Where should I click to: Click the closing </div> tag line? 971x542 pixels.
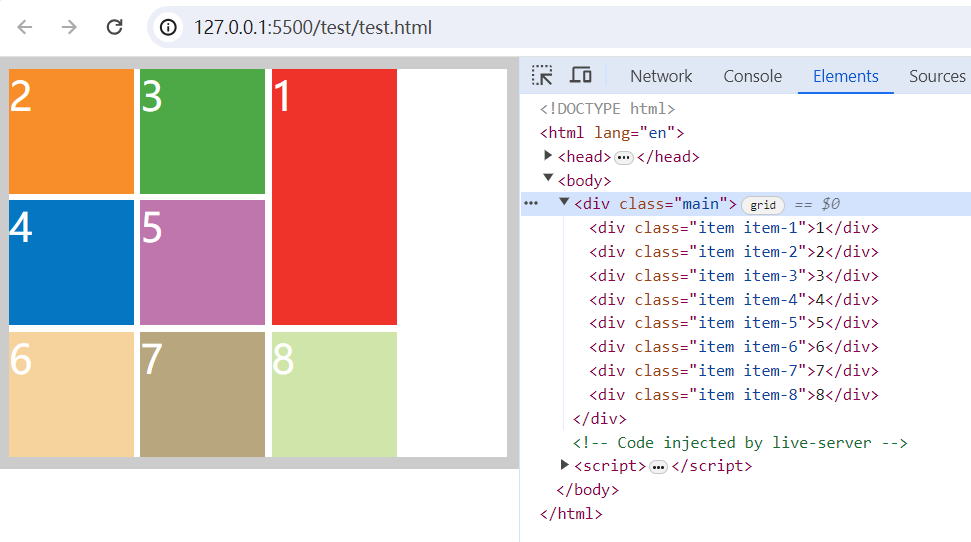pyautogui.click(x=599, y=419)
